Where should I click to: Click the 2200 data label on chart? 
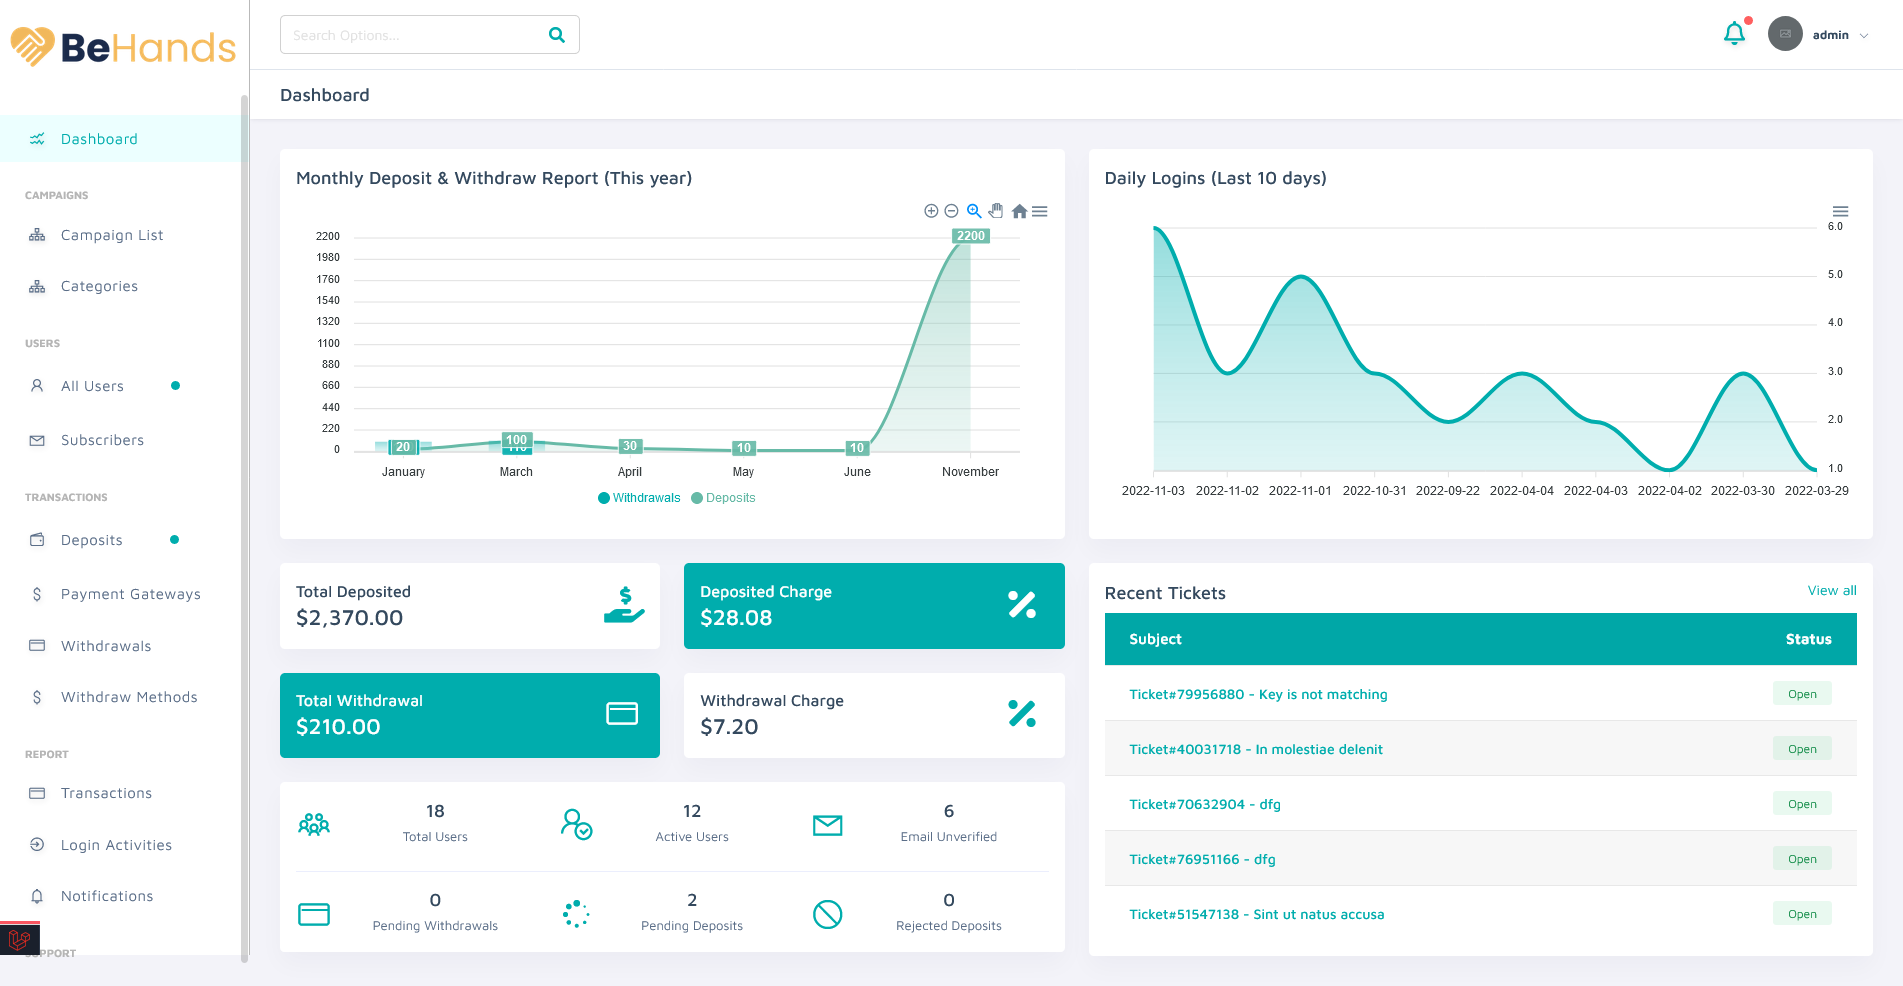970,236
